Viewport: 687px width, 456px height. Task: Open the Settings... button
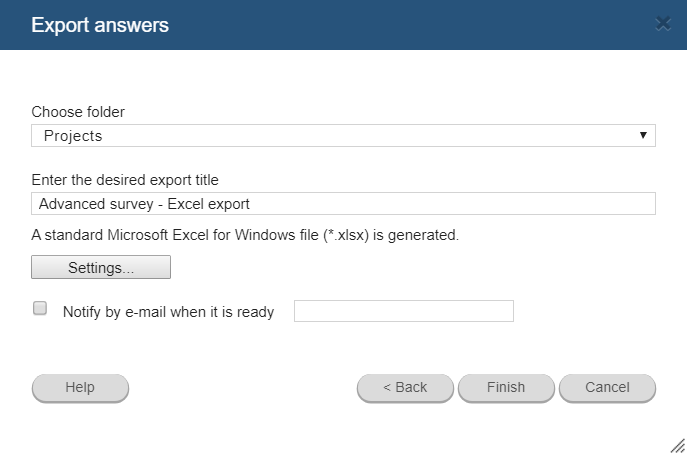101,267
